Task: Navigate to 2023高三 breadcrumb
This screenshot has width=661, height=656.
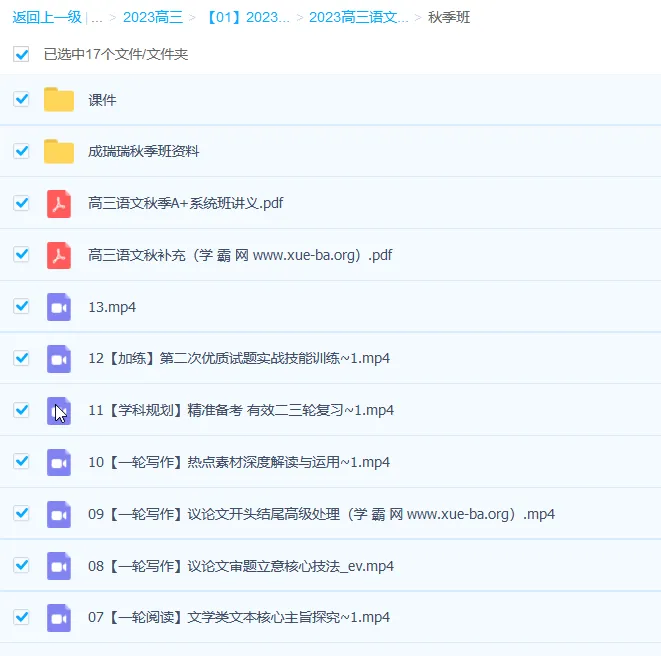Action: click(x=152, y=17)
